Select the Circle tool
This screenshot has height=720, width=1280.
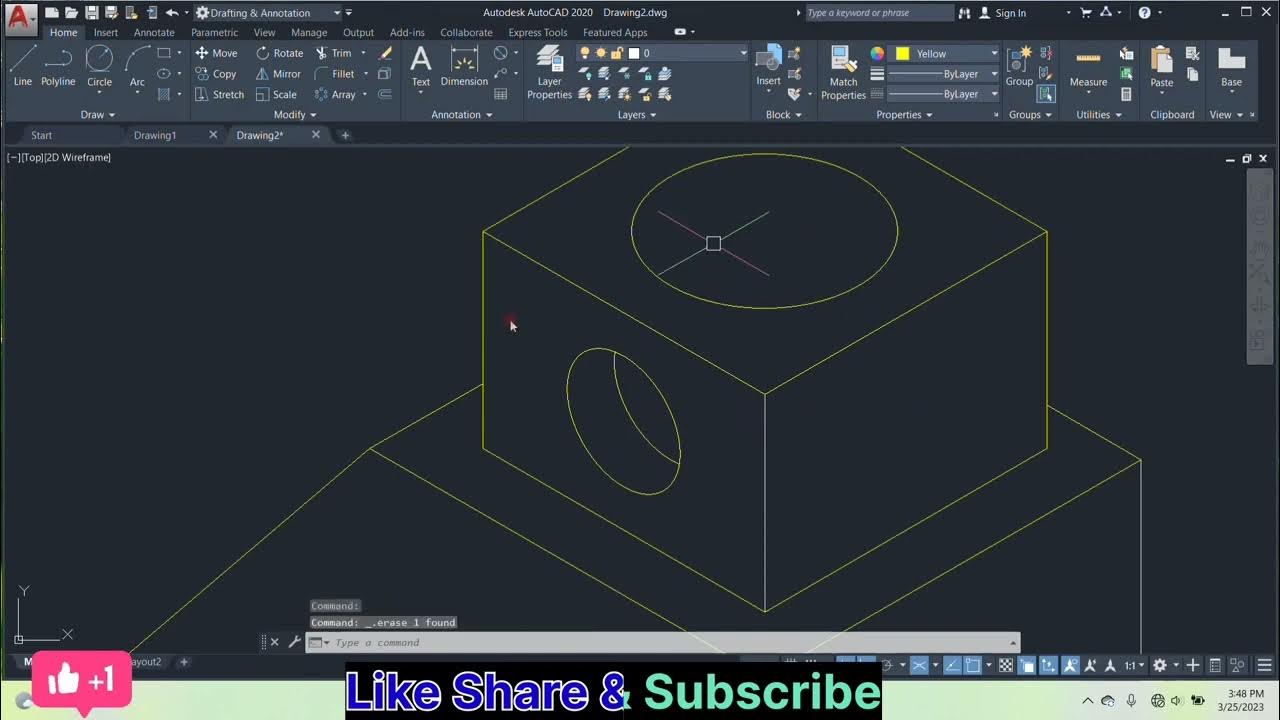[x=99, y=66]
